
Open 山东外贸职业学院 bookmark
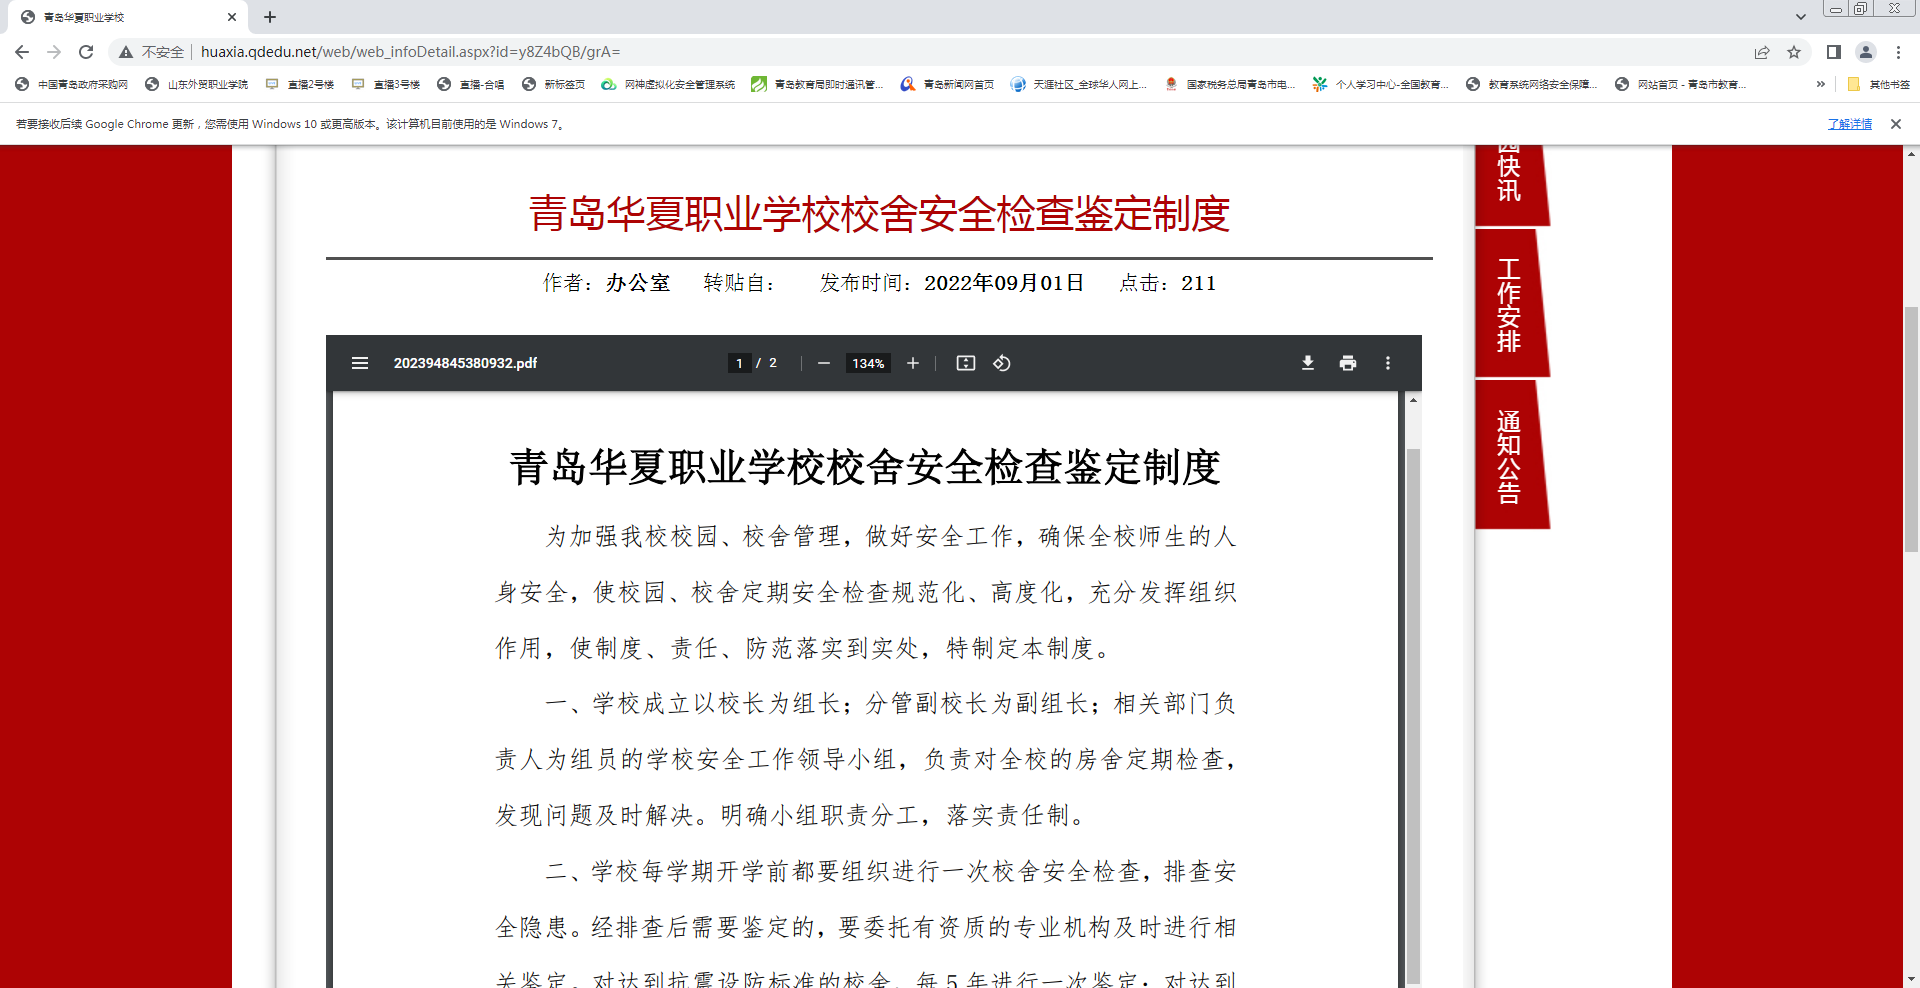[x=197, y=84]
